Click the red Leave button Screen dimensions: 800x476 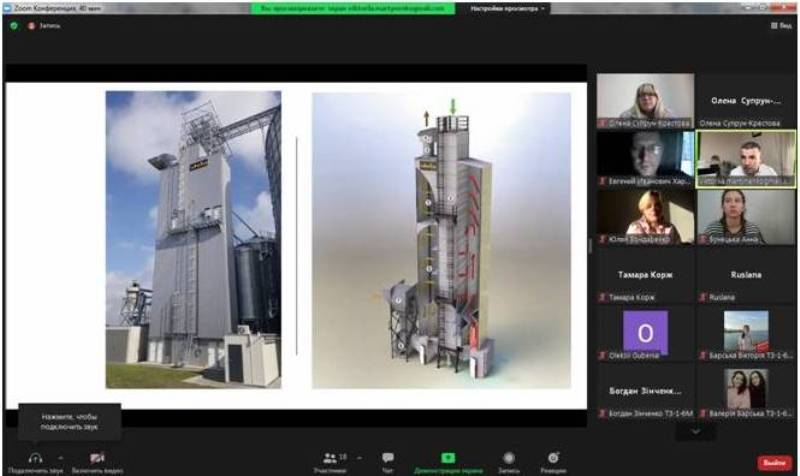click(x=772, y=463)
